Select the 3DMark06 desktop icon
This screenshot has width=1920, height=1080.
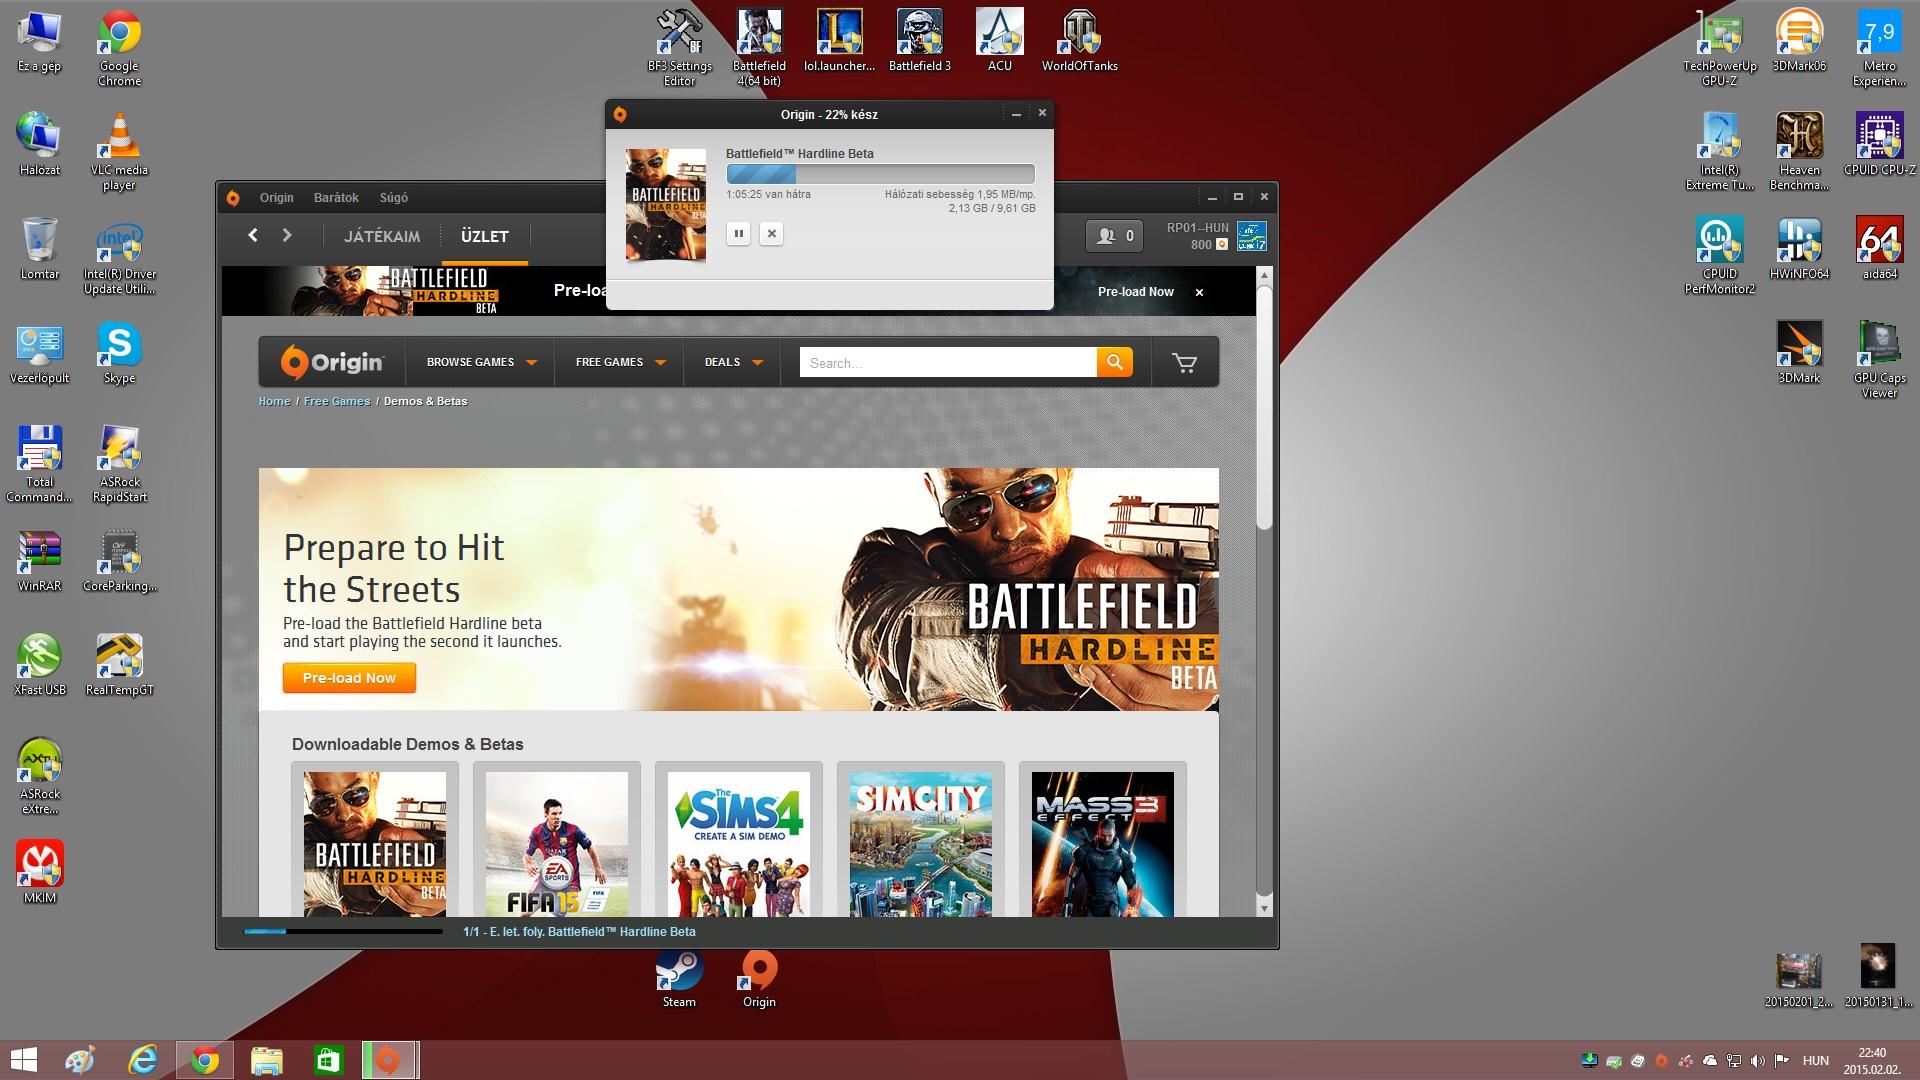(1799, 41)
